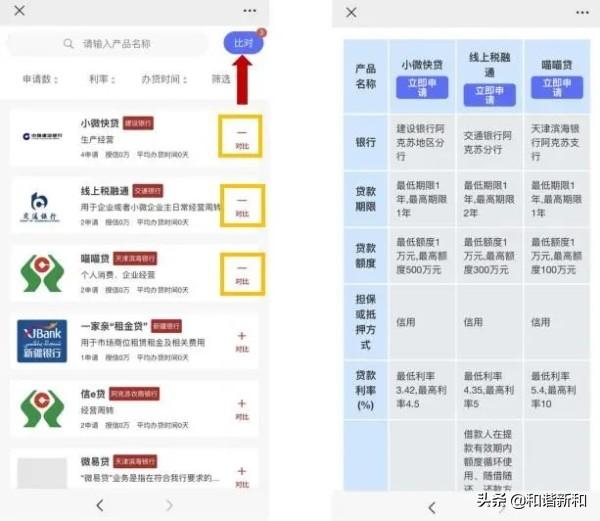600x521 pixels.
Task: Select the 贷款额度 row header
Action: tap(365, 256)
